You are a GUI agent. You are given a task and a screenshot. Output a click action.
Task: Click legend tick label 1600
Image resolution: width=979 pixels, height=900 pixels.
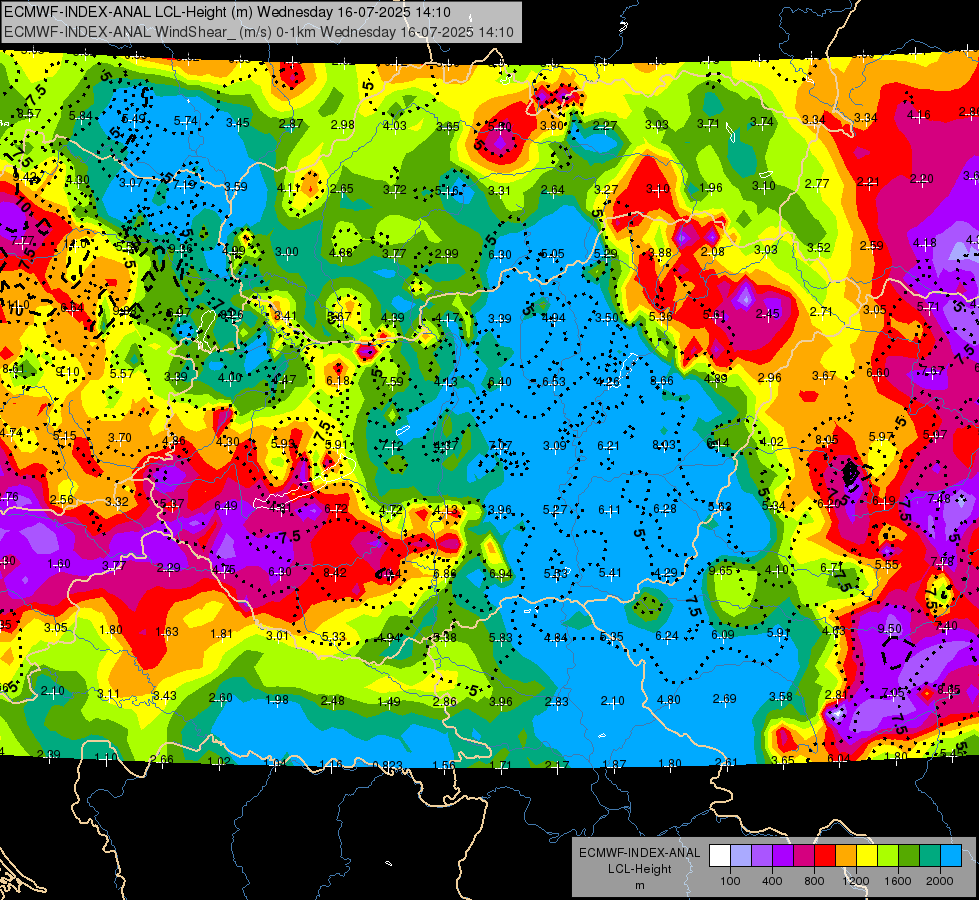pos(897,881)
